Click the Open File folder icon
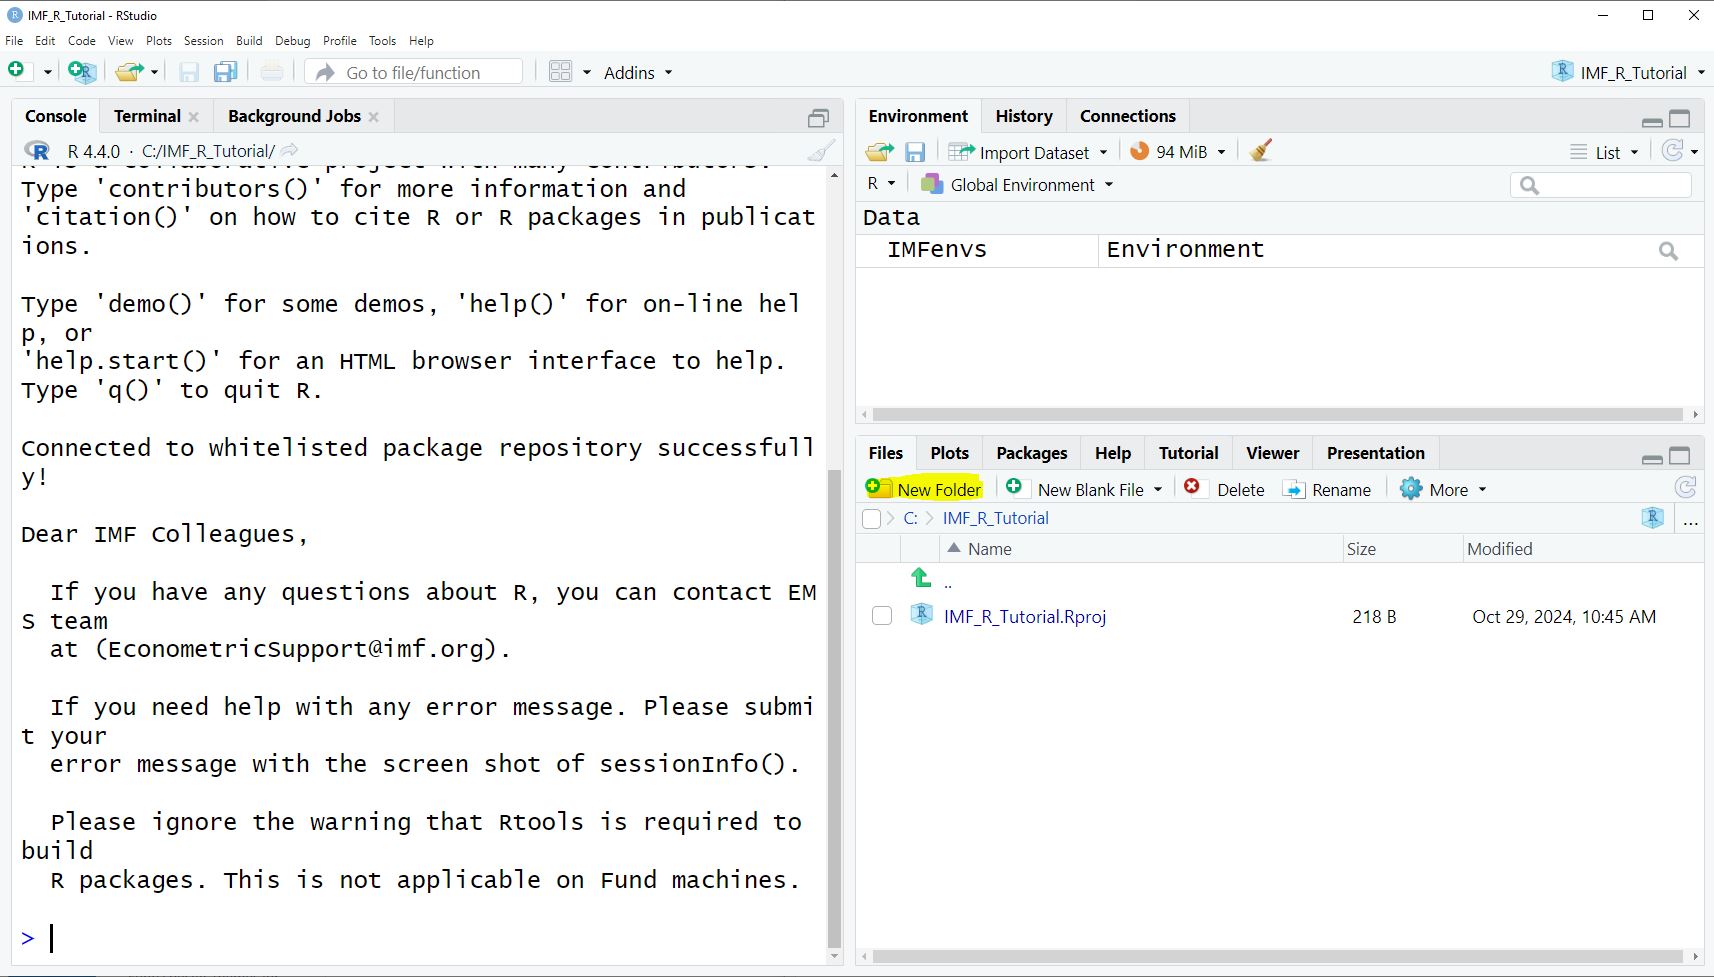The image size is (1714, 977). pos(128,72)
